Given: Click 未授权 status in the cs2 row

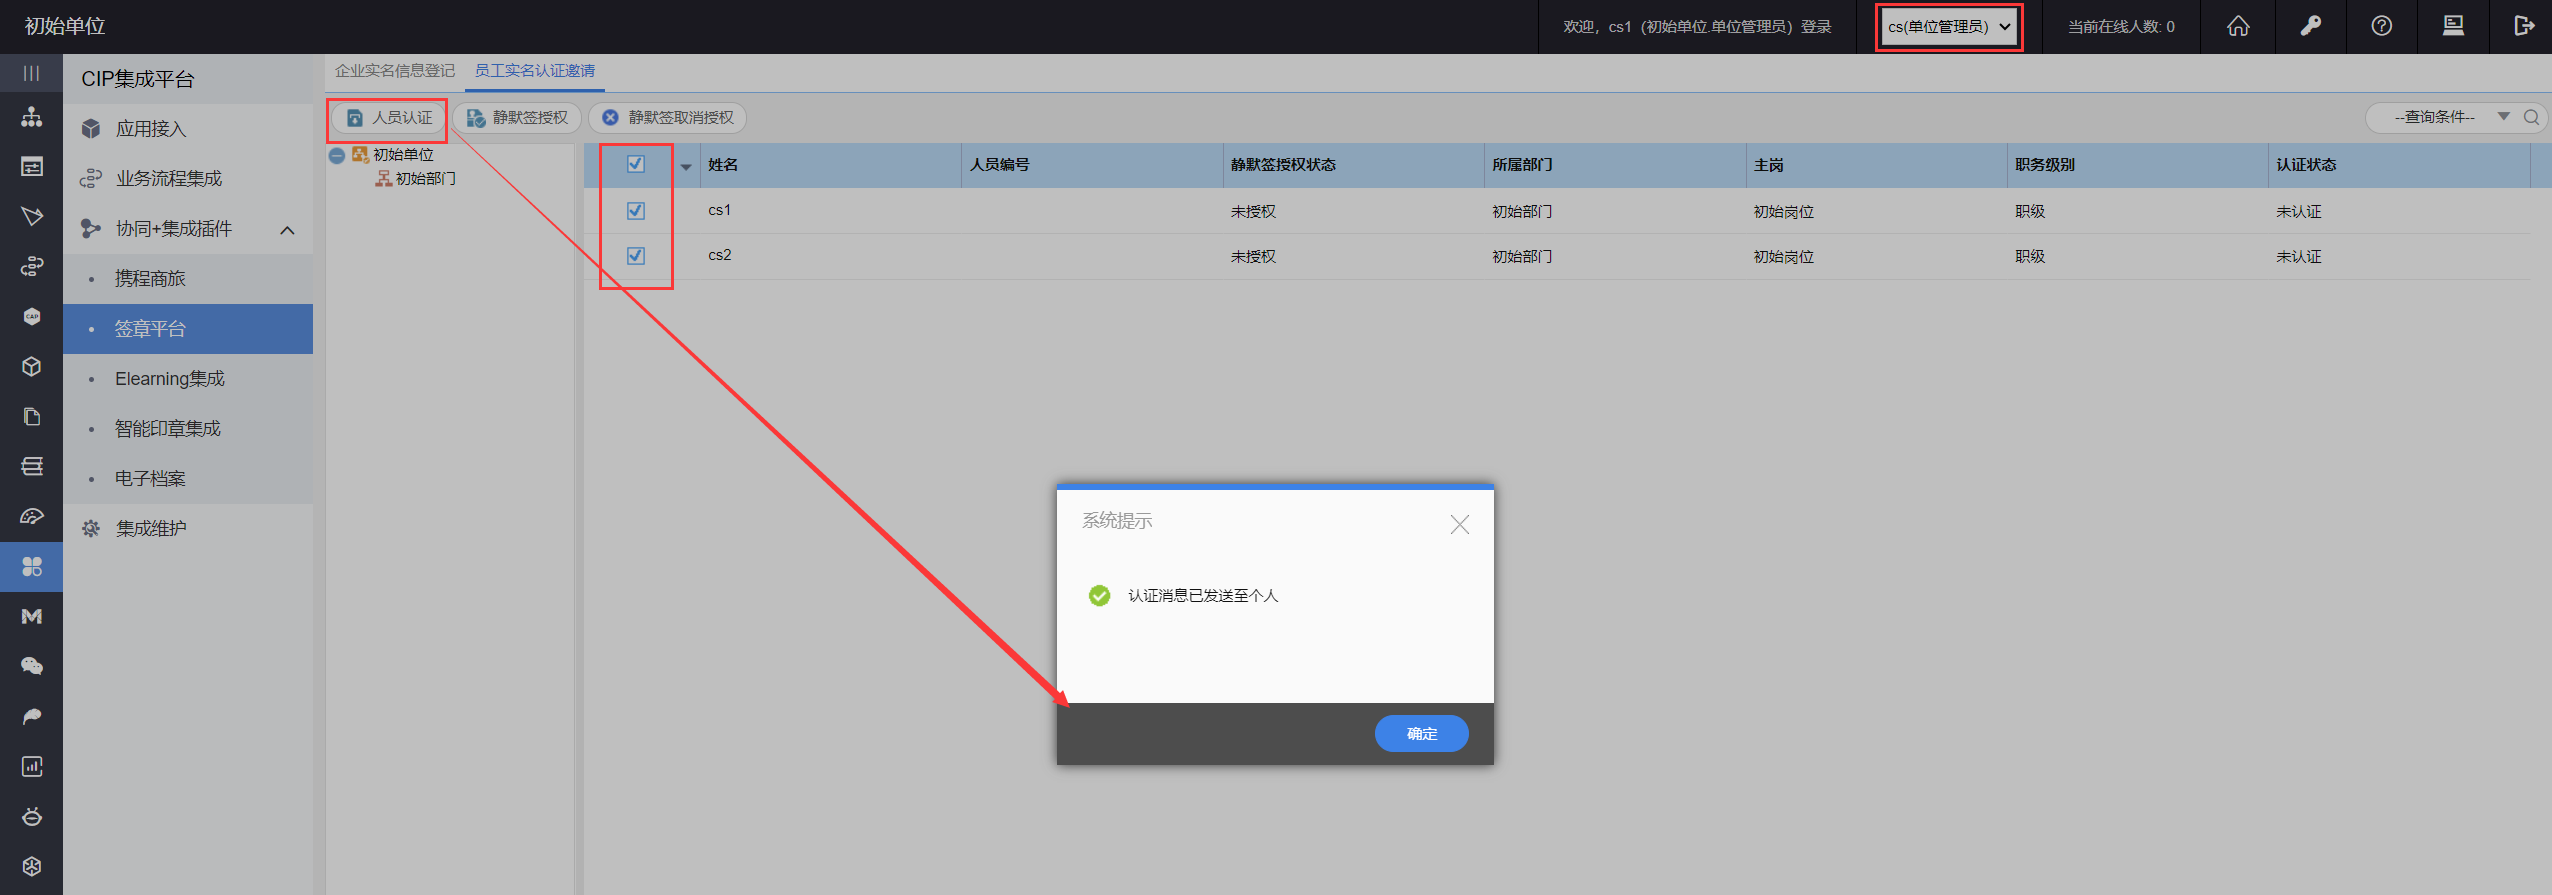Looking at the screenshot, I should click(1253, 257).
